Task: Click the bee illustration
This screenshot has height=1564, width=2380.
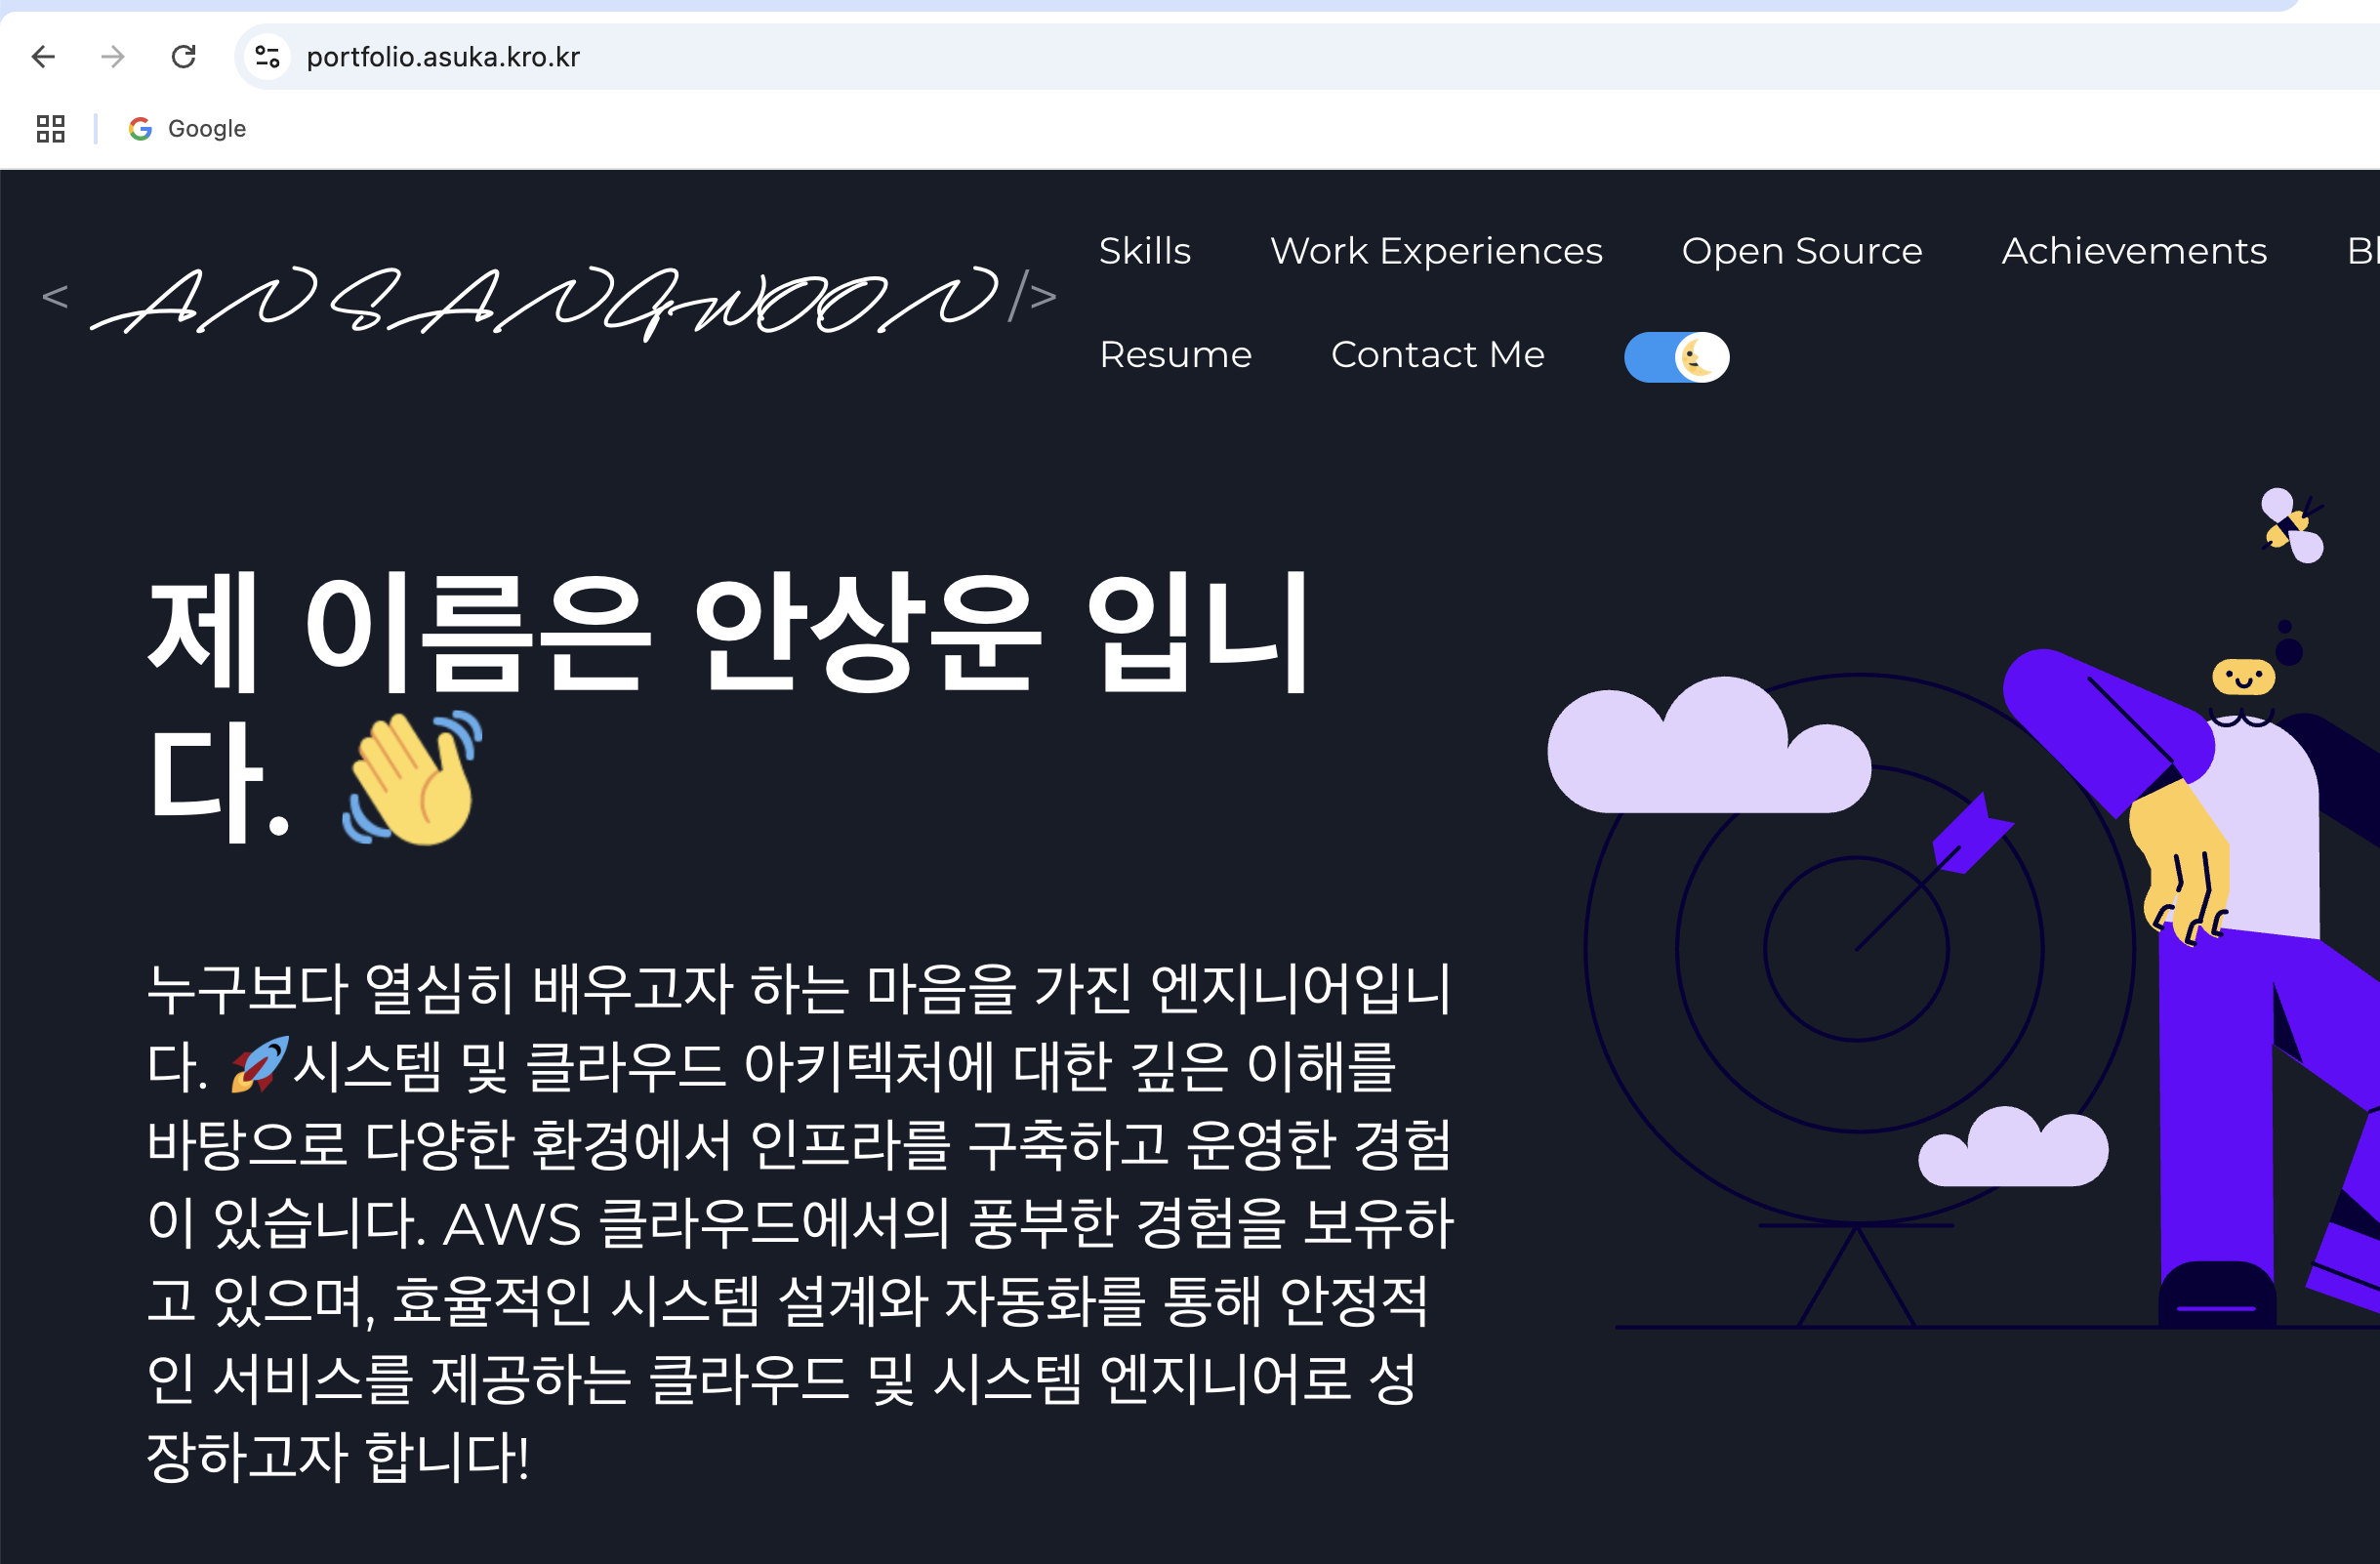Action: coord(2291,526)
